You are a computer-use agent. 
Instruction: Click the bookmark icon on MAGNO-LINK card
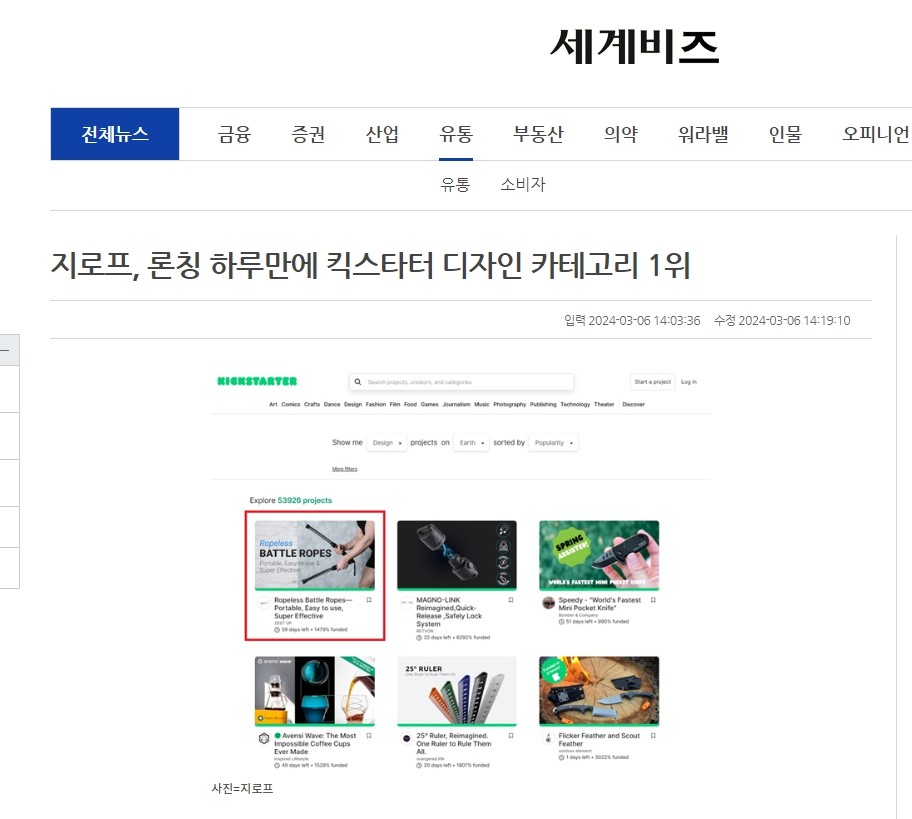point(511,600)
